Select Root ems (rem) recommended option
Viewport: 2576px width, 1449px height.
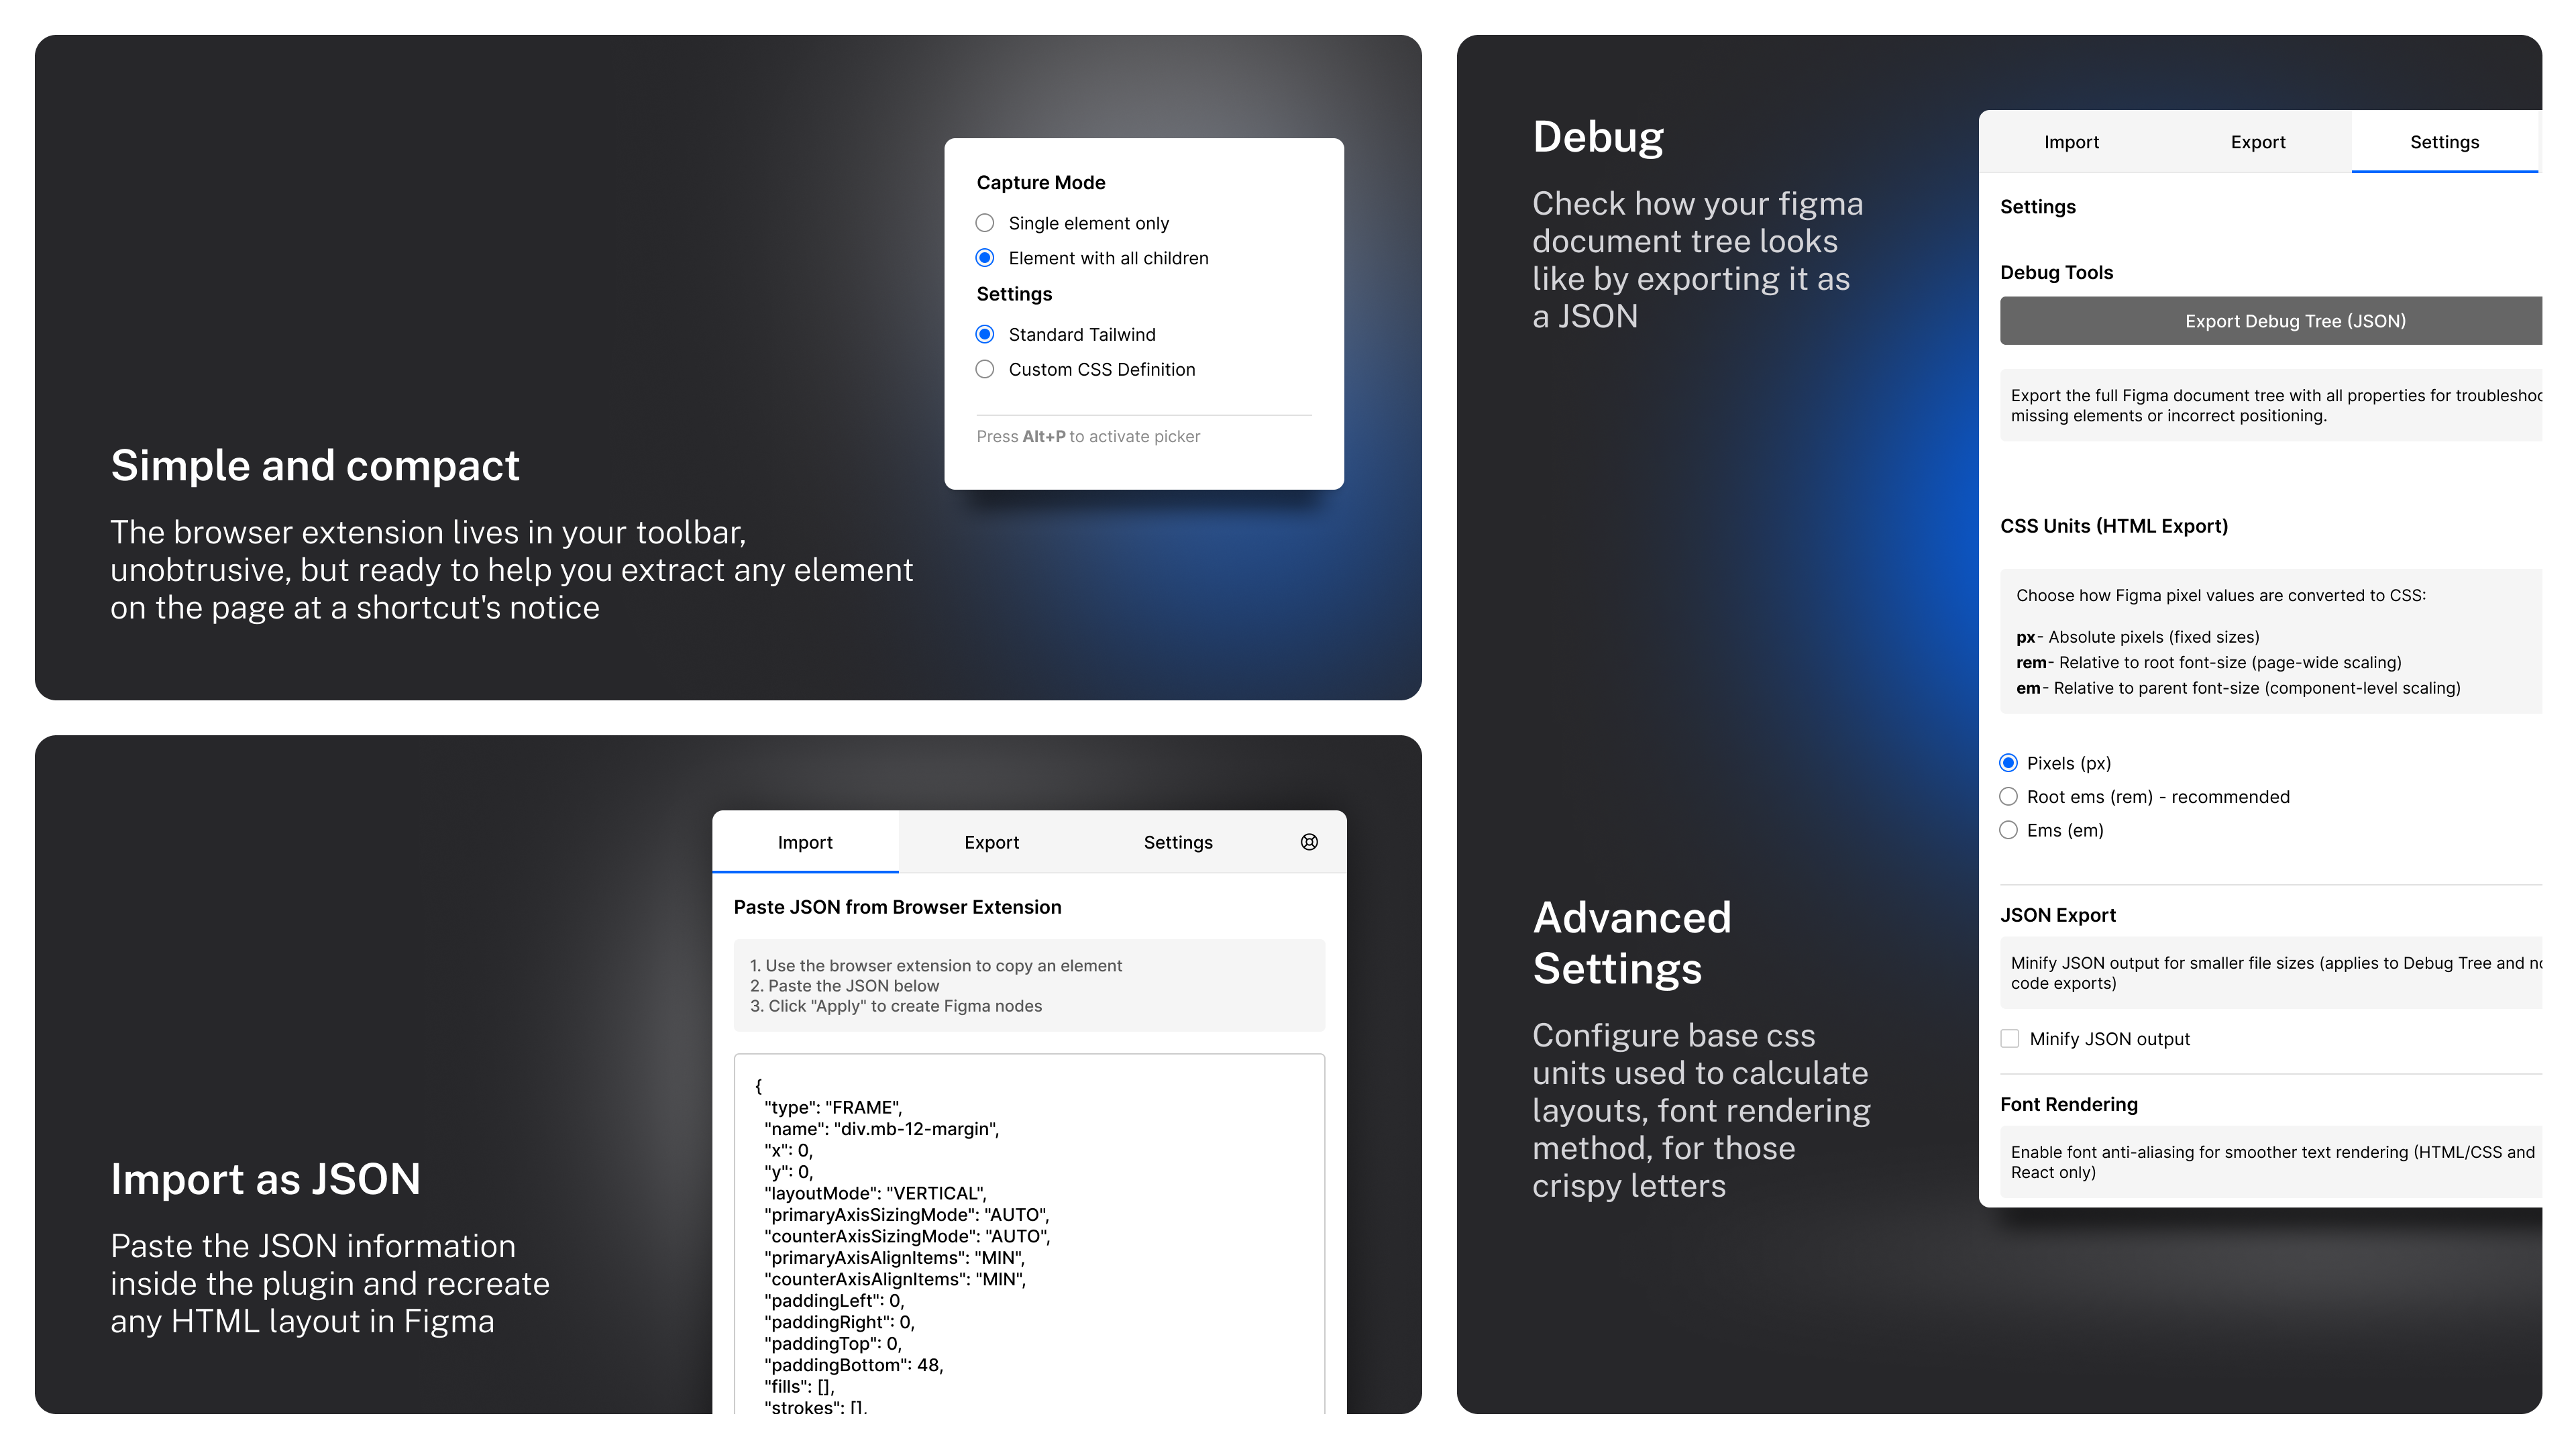(2008, 797)
